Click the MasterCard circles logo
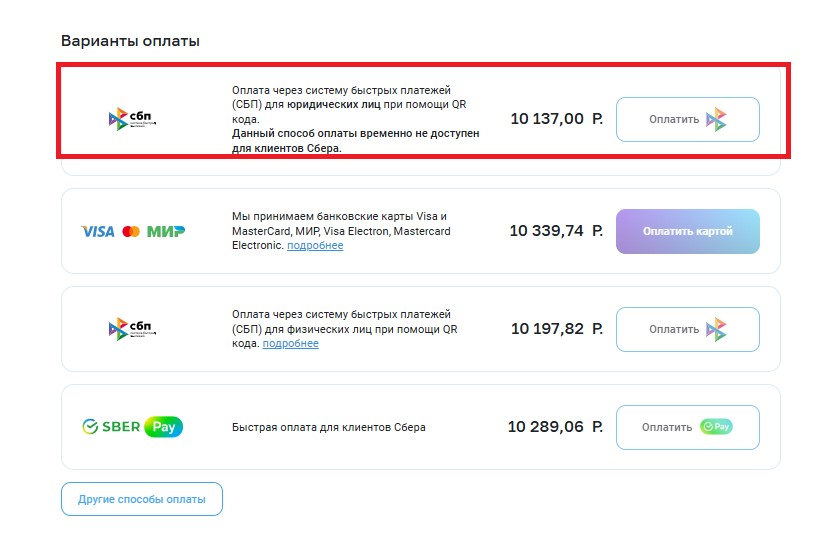This screenshot has width=830, height=547. tap(131, 232)
